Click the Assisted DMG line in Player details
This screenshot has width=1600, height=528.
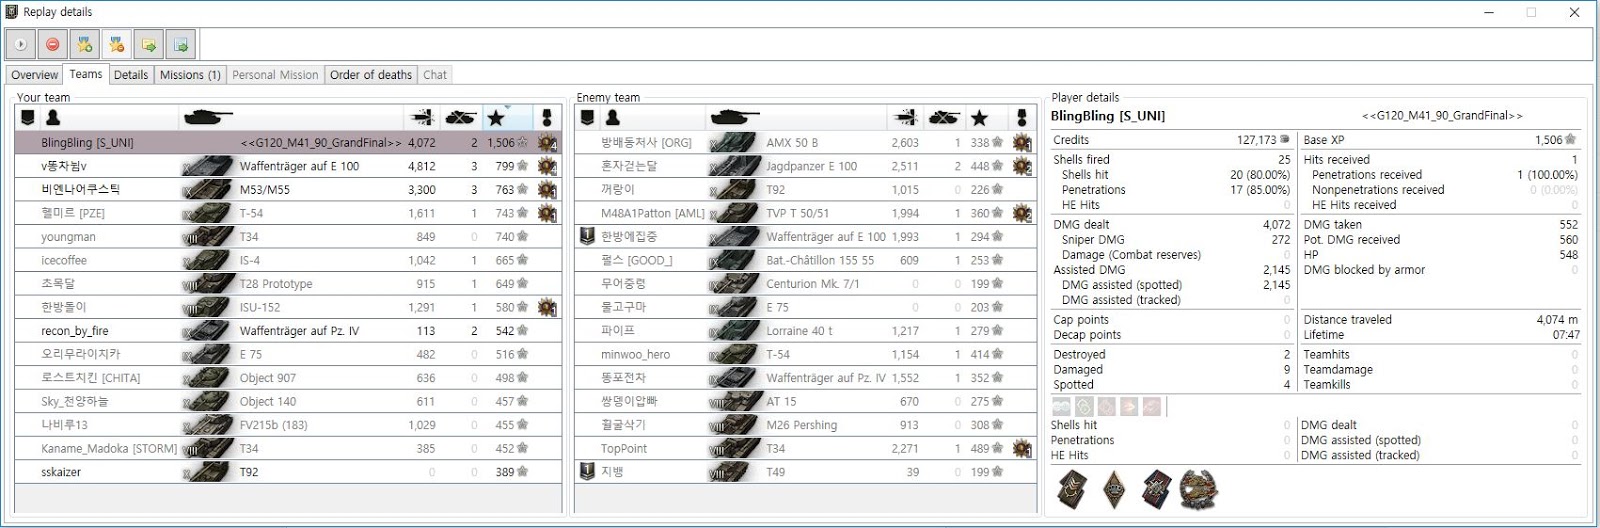[x=1171, y=270]
